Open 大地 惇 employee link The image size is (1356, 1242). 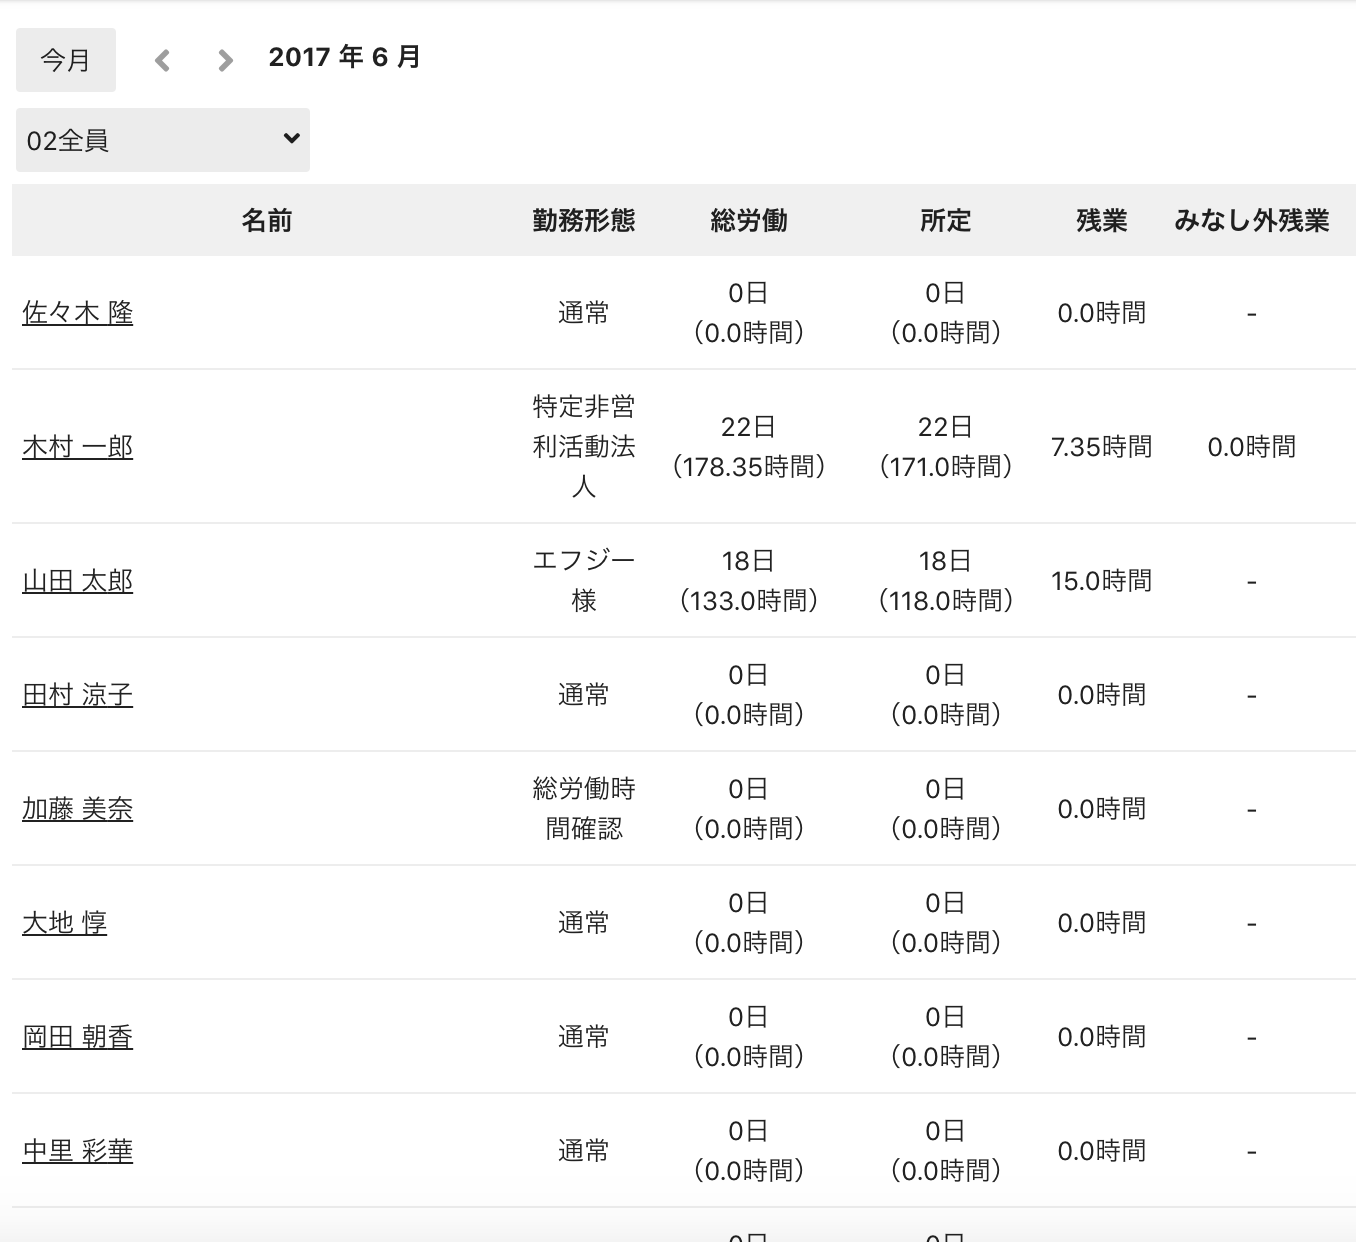pyautogui.click(x=65, y=923)
